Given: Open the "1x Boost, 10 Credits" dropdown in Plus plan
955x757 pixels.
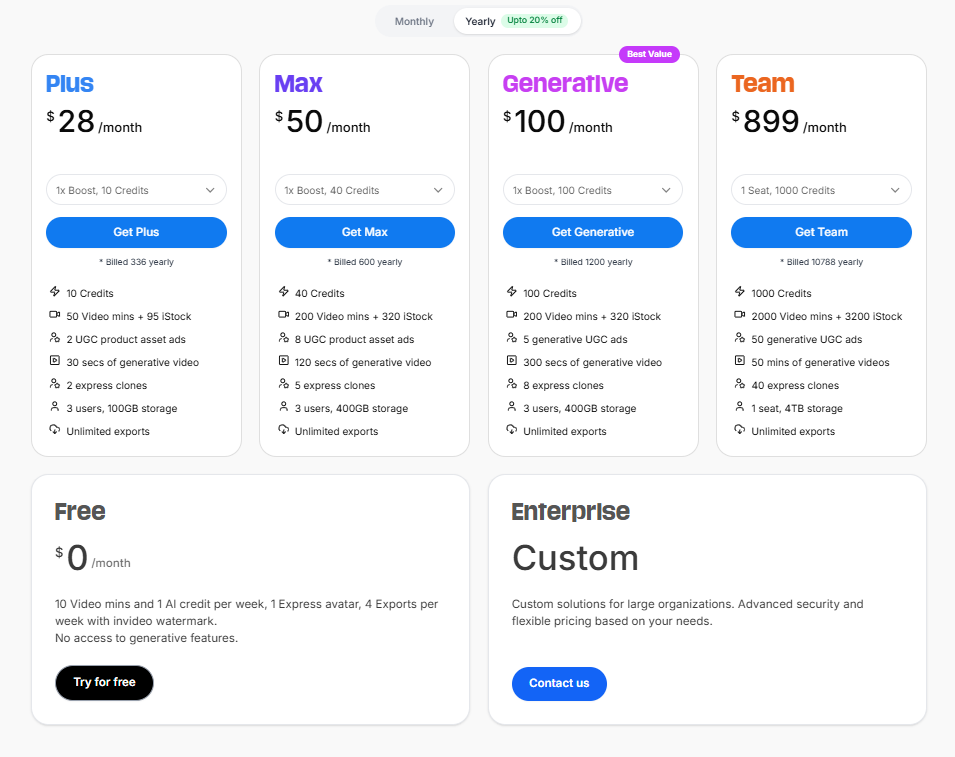Looking at the screenshot, I should [136, 189].
